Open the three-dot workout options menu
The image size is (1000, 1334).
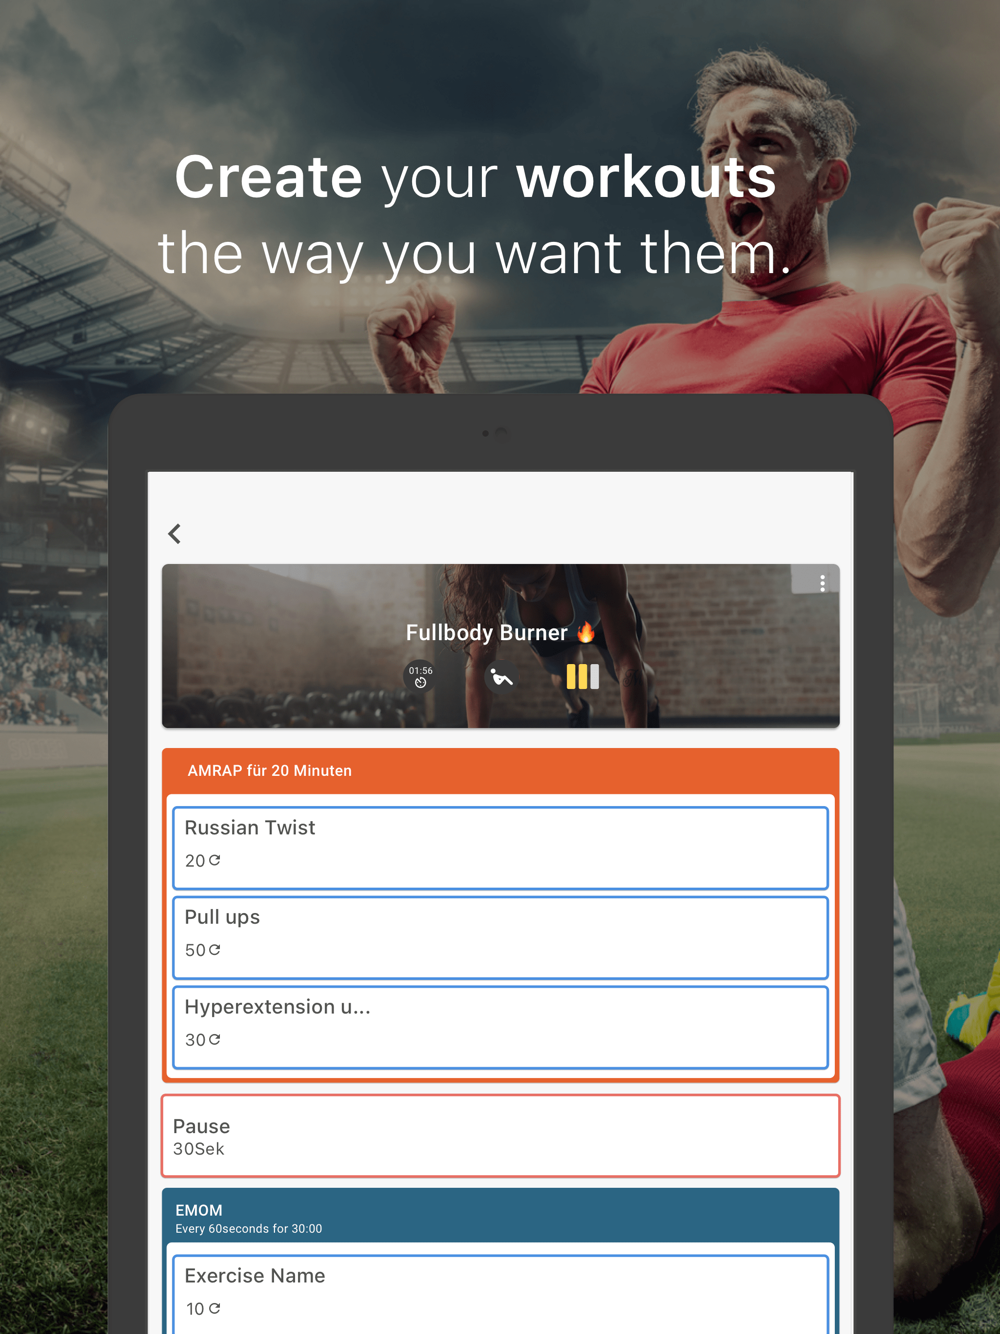(x=822, y=582)
